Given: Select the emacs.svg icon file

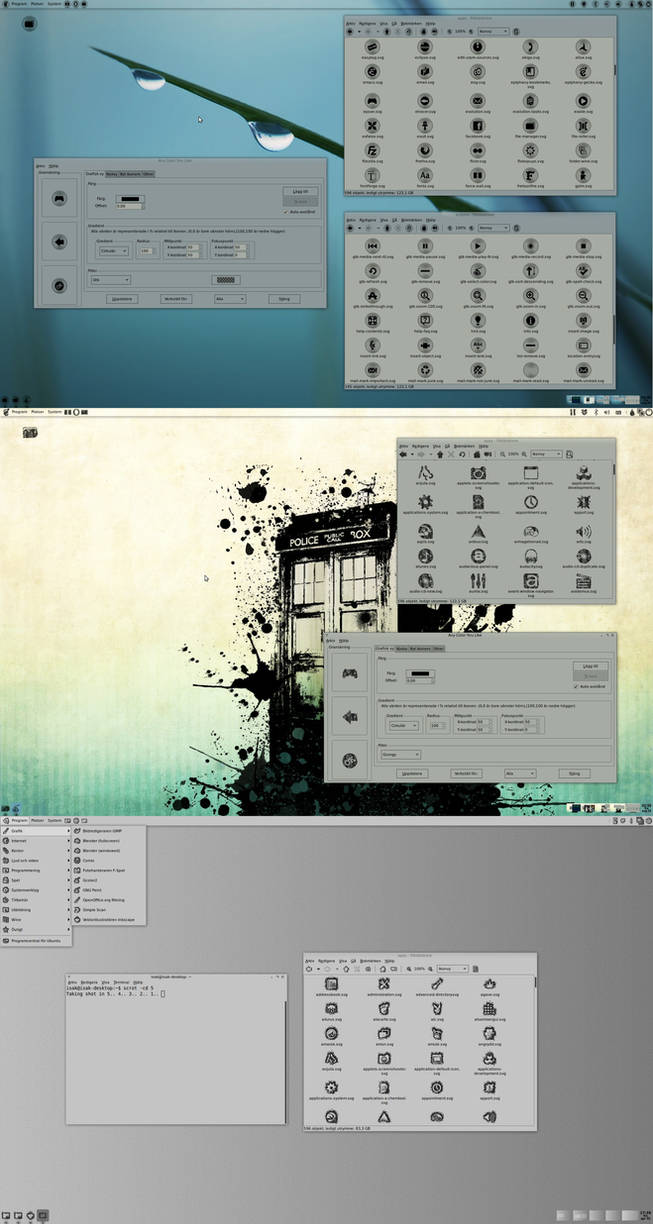Looking at the screenshot, I should pos(372,72).
